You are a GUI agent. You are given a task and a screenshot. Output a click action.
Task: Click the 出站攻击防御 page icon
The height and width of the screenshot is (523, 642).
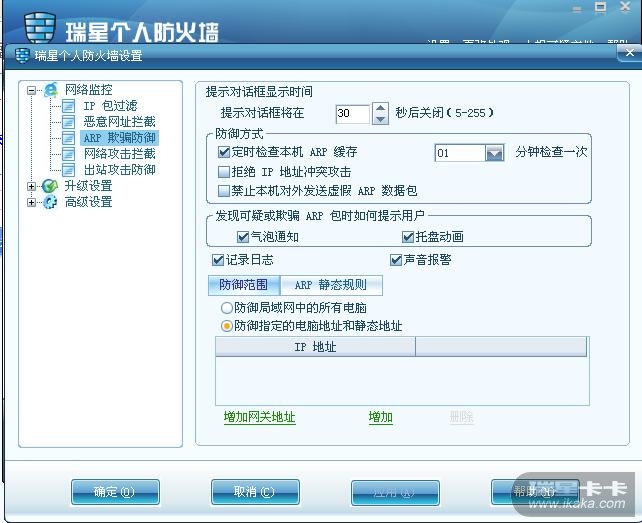[68, 170]
